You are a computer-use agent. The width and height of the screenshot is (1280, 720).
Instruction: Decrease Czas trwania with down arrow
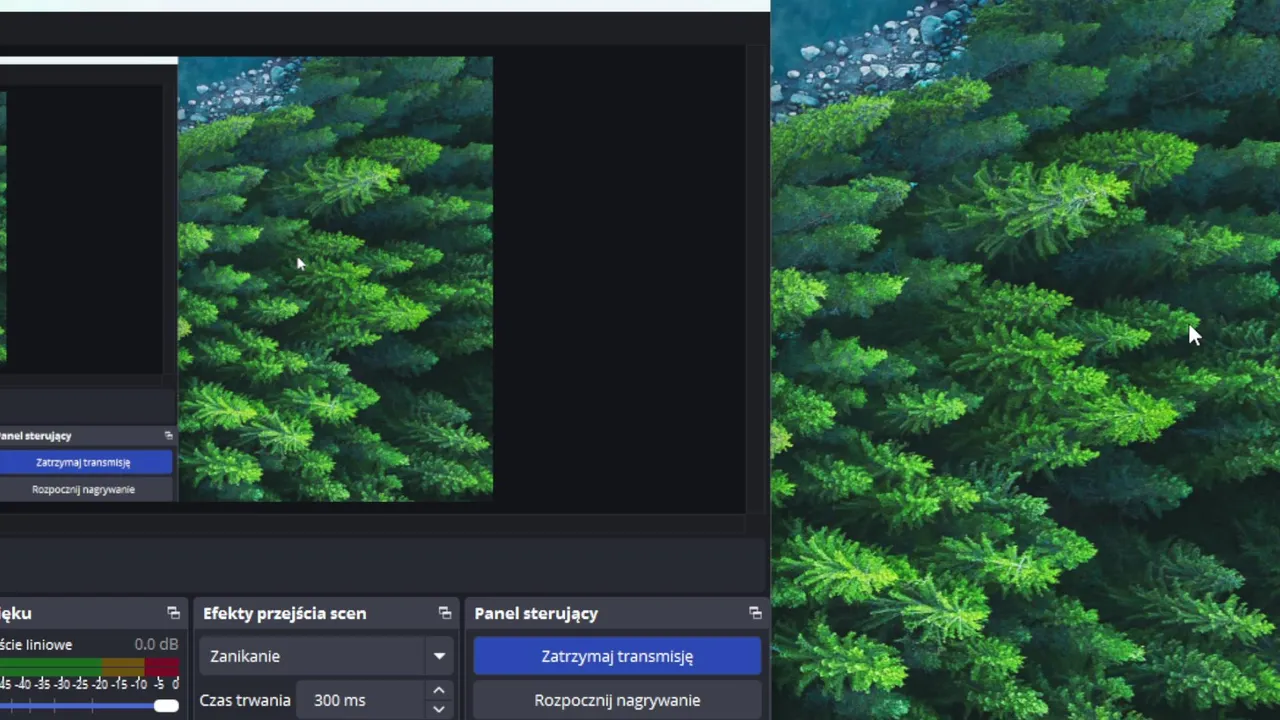coord(438,709)
